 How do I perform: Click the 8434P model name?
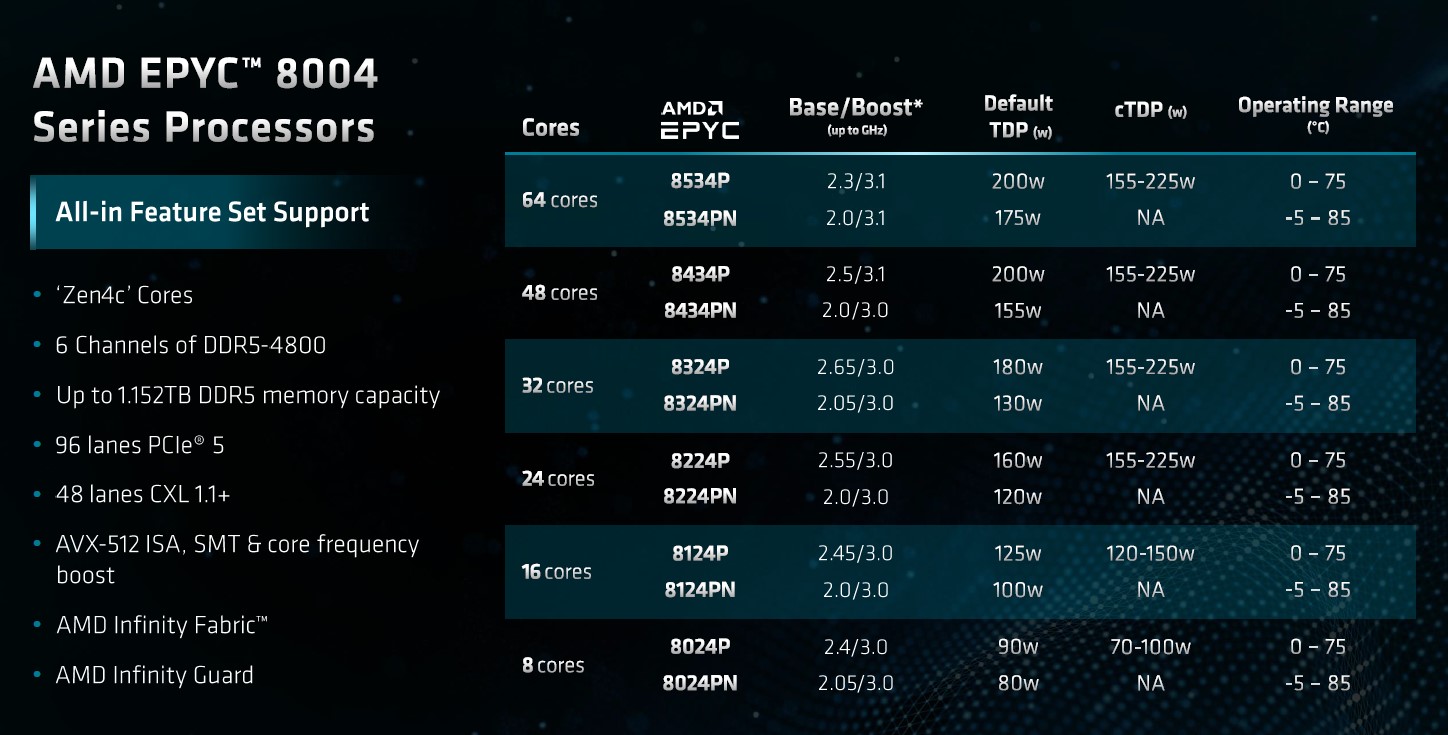tap(700, 274)
